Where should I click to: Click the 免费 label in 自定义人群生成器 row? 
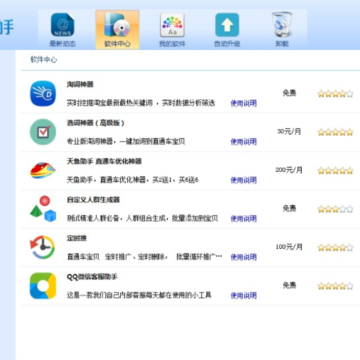(289, 209)
